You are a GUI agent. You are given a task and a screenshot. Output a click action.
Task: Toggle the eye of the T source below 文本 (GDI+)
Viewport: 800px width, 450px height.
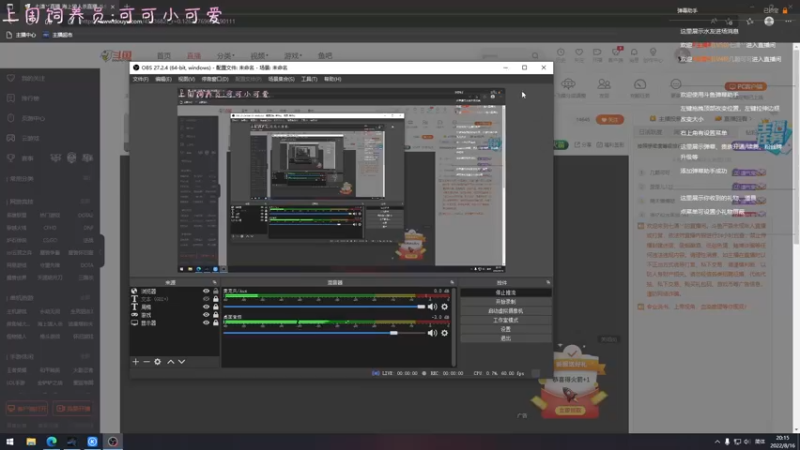(x=206, y=307)
